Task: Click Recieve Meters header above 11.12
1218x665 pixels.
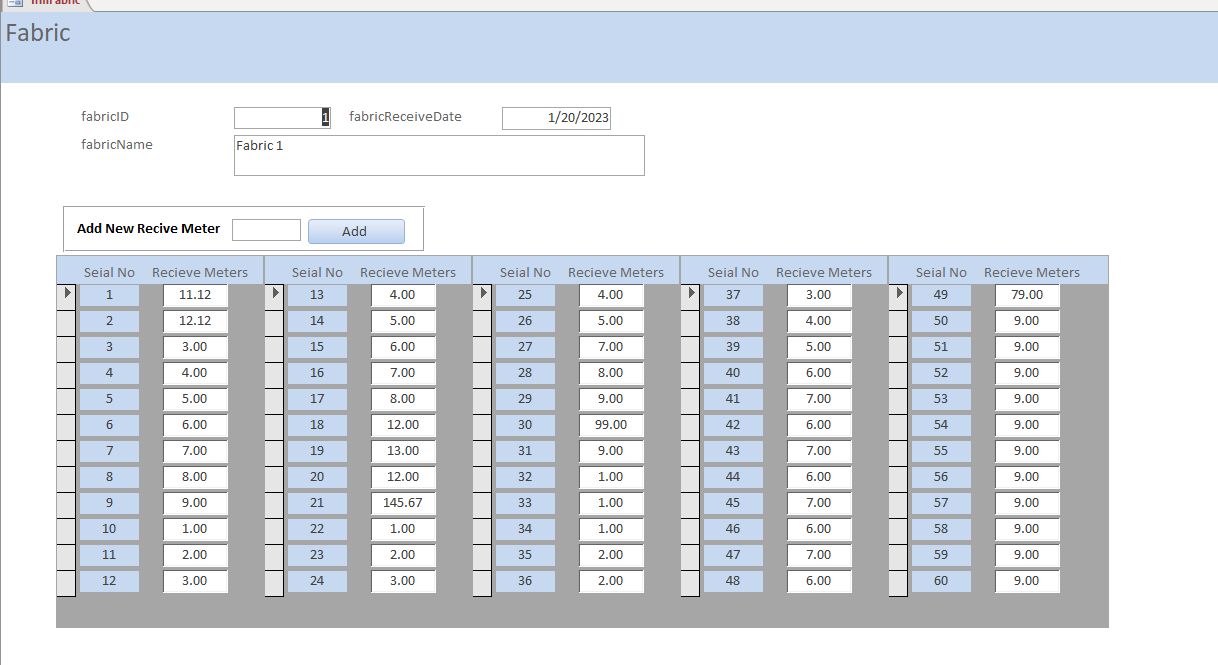Action: [x=200, y=272]
